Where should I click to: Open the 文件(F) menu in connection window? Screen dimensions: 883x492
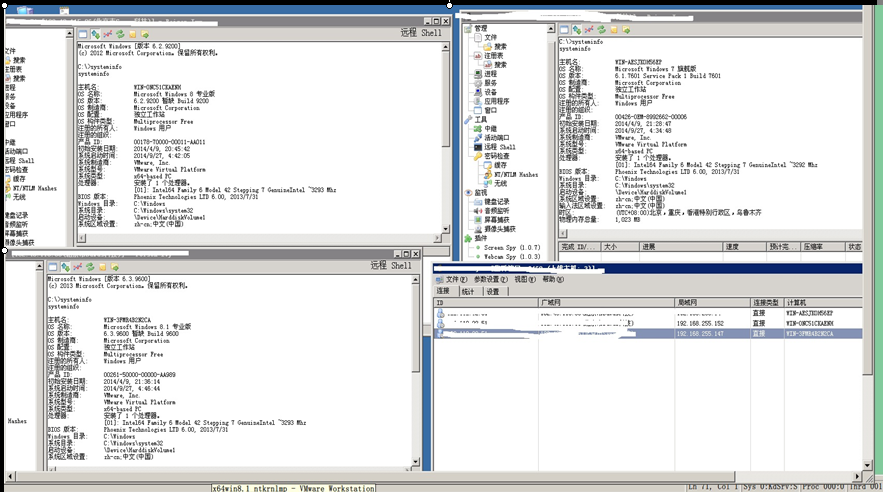point(457,279)
